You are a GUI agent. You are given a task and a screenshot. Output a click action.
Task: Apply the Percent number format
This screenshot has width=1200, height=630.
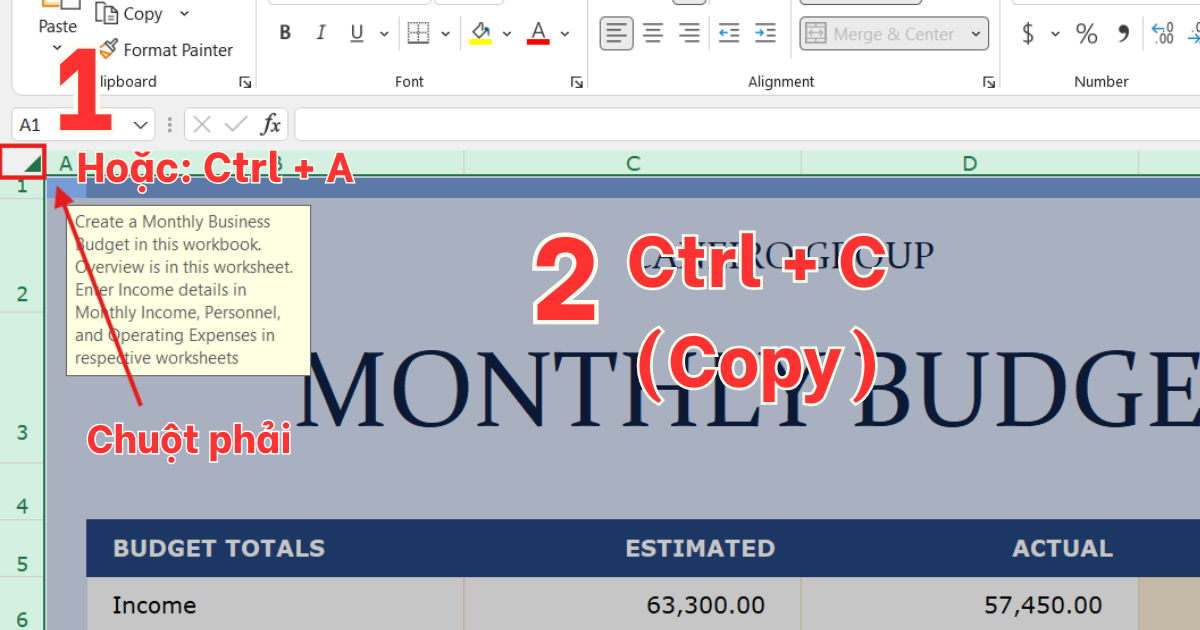coord(1087,33)
